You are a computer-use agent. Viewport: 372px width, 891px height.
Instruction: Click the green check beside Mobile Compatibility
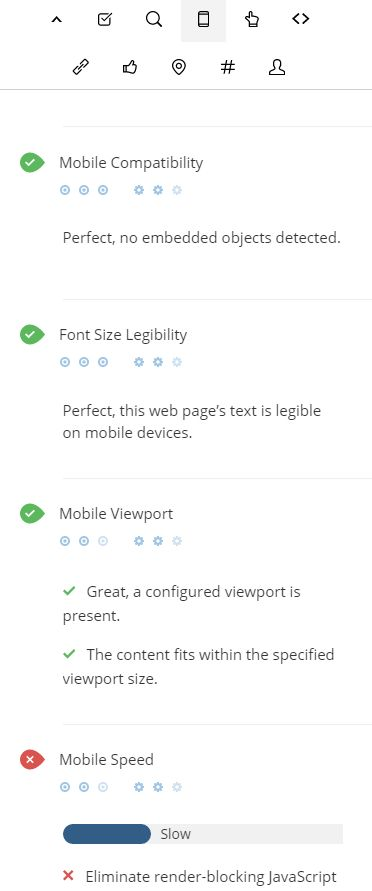32,163
